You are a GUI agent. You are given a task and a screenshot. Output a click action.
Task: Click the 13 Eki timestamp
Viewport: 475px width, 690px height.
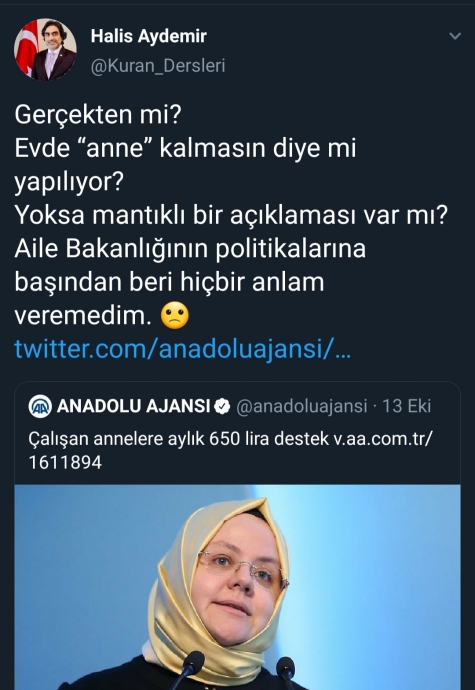coord(406,406)
